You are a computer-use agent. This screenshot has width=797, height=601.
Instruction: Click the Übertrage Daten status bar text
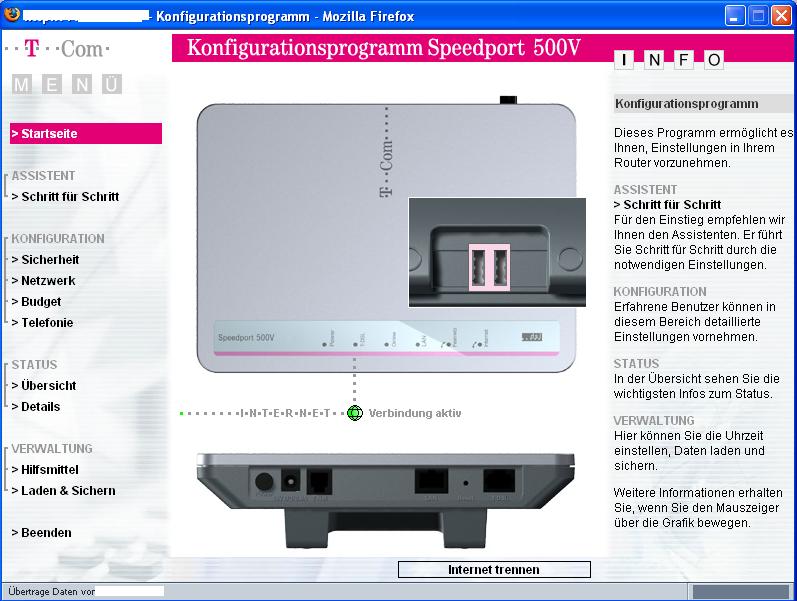click(51, 591)
